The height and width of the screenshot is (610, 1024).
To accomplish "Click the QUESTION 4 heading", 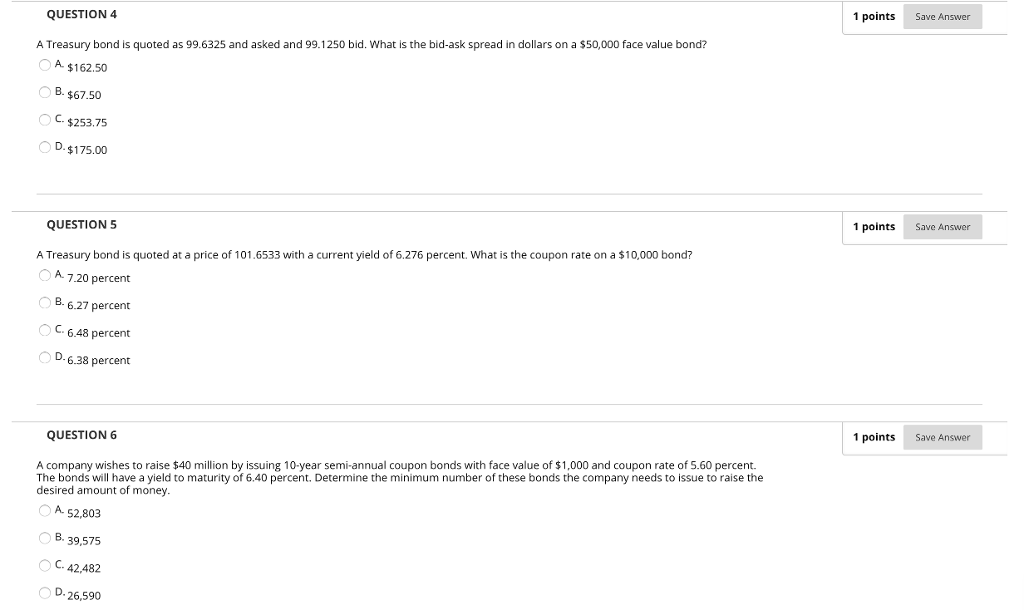I will [80, 14].
